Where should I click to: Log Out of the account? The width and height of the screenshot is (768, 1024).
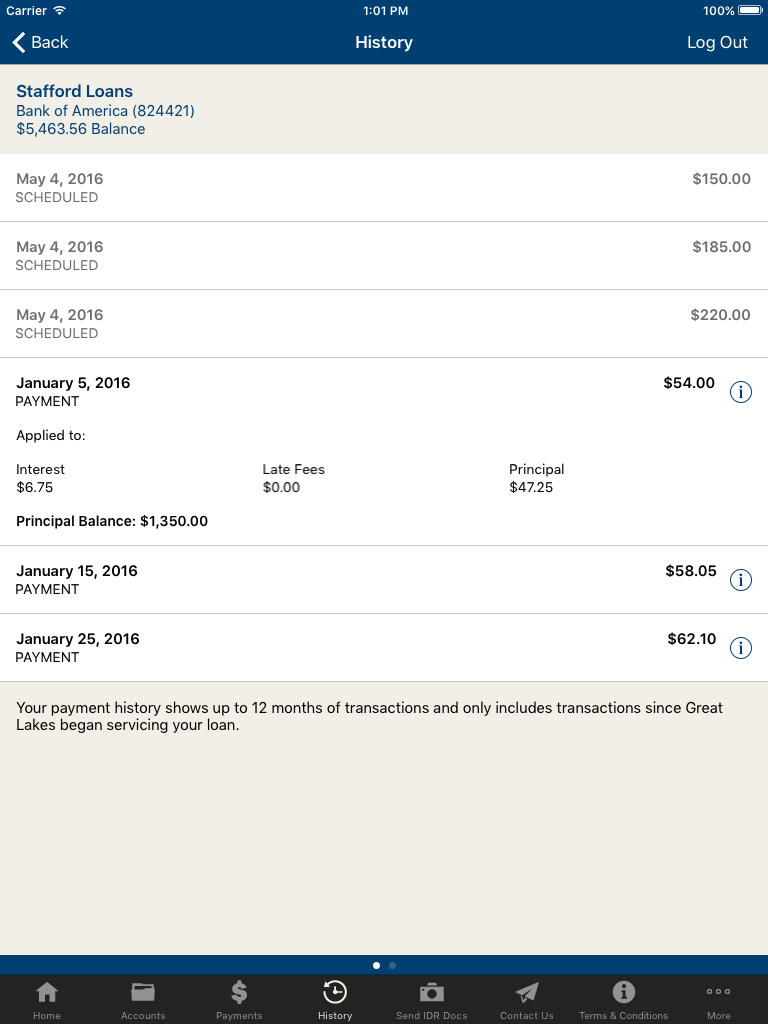coord(717,42)
